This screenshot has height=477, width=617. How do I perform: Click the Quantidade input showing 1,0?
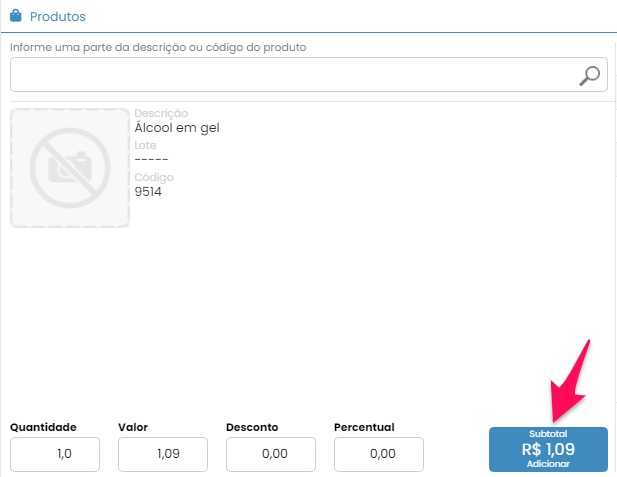click(55, 454)
